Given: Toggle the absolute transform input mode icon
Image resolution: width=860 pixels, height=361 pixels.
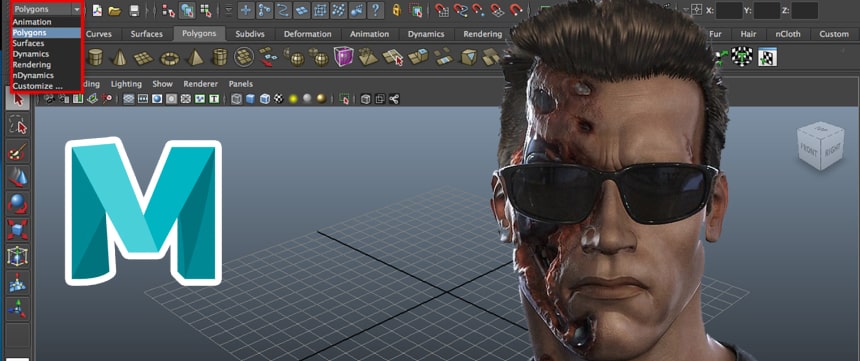Looking at the screenshot, I should tap(697, 10).
